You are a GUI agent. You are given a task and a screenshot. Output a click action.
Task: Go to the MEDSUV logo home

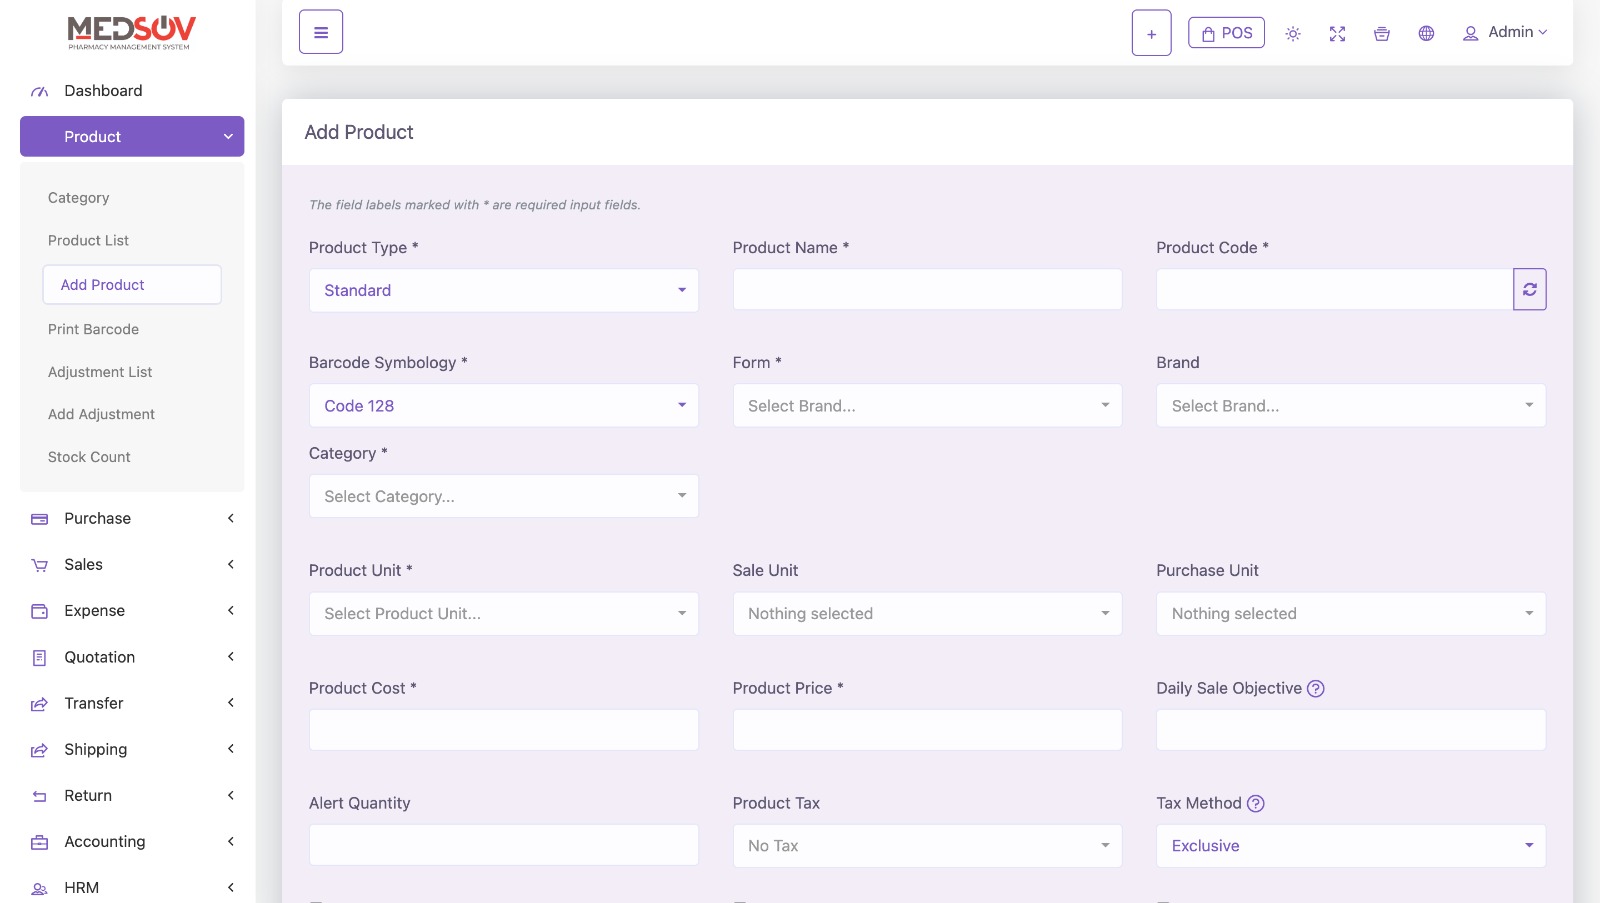pos(131,32)
